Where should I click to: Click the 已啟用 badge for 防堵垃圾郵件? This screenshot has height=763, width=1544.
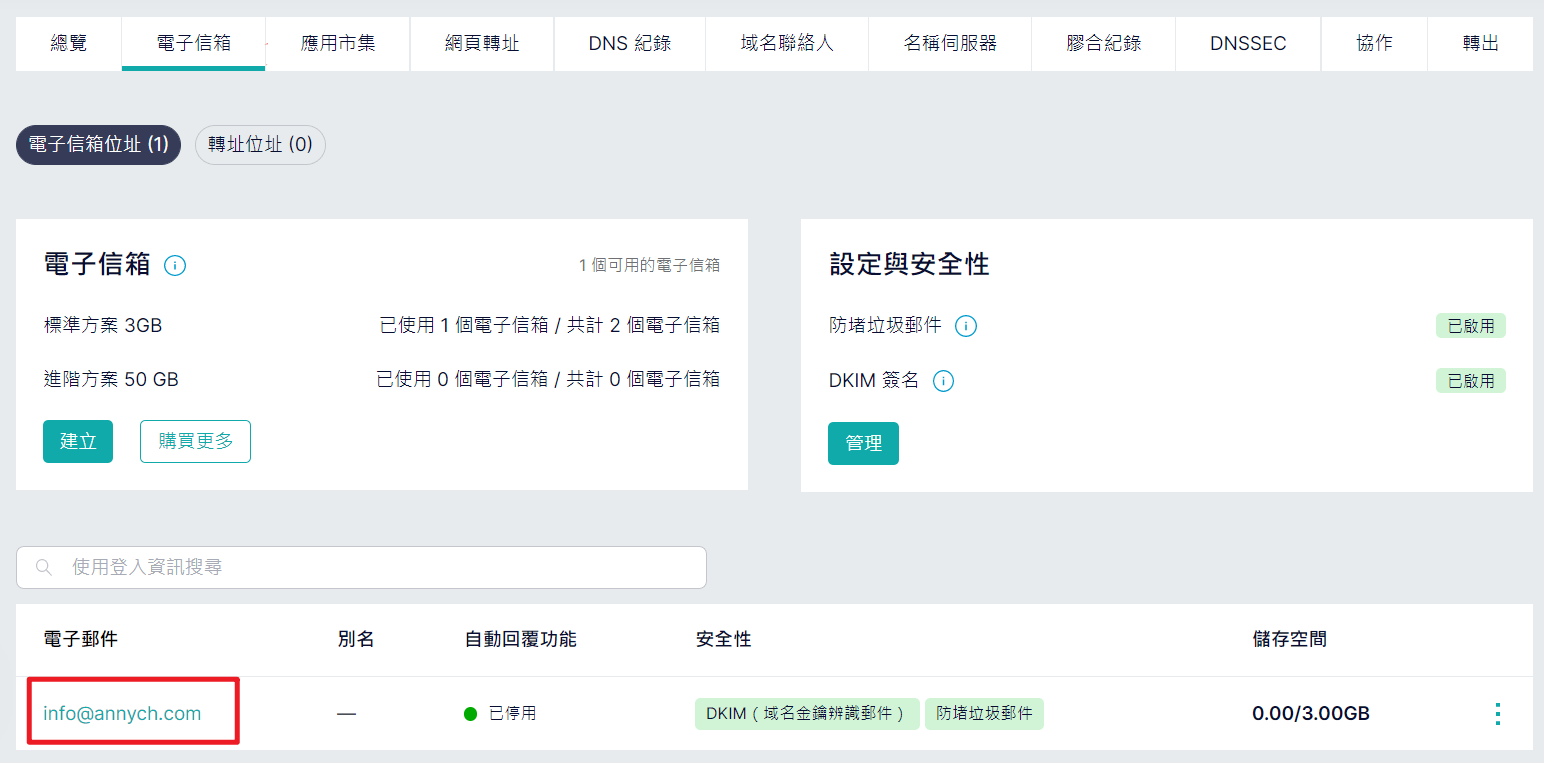coord(1471,326)
